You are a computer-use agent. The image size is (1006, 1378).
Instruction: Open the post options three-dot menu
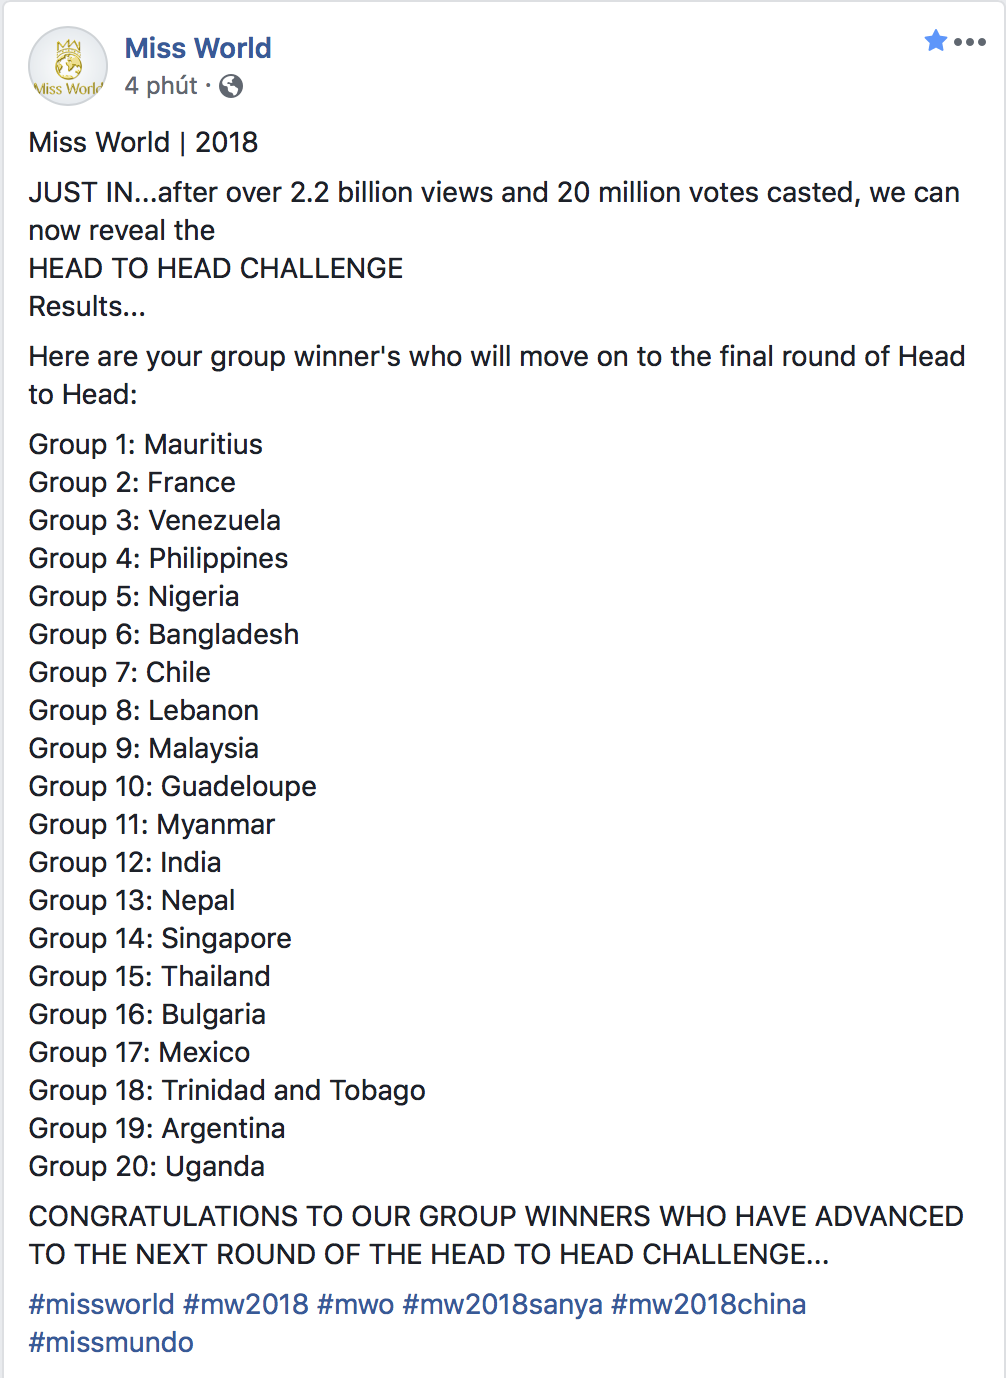(970, 42)
